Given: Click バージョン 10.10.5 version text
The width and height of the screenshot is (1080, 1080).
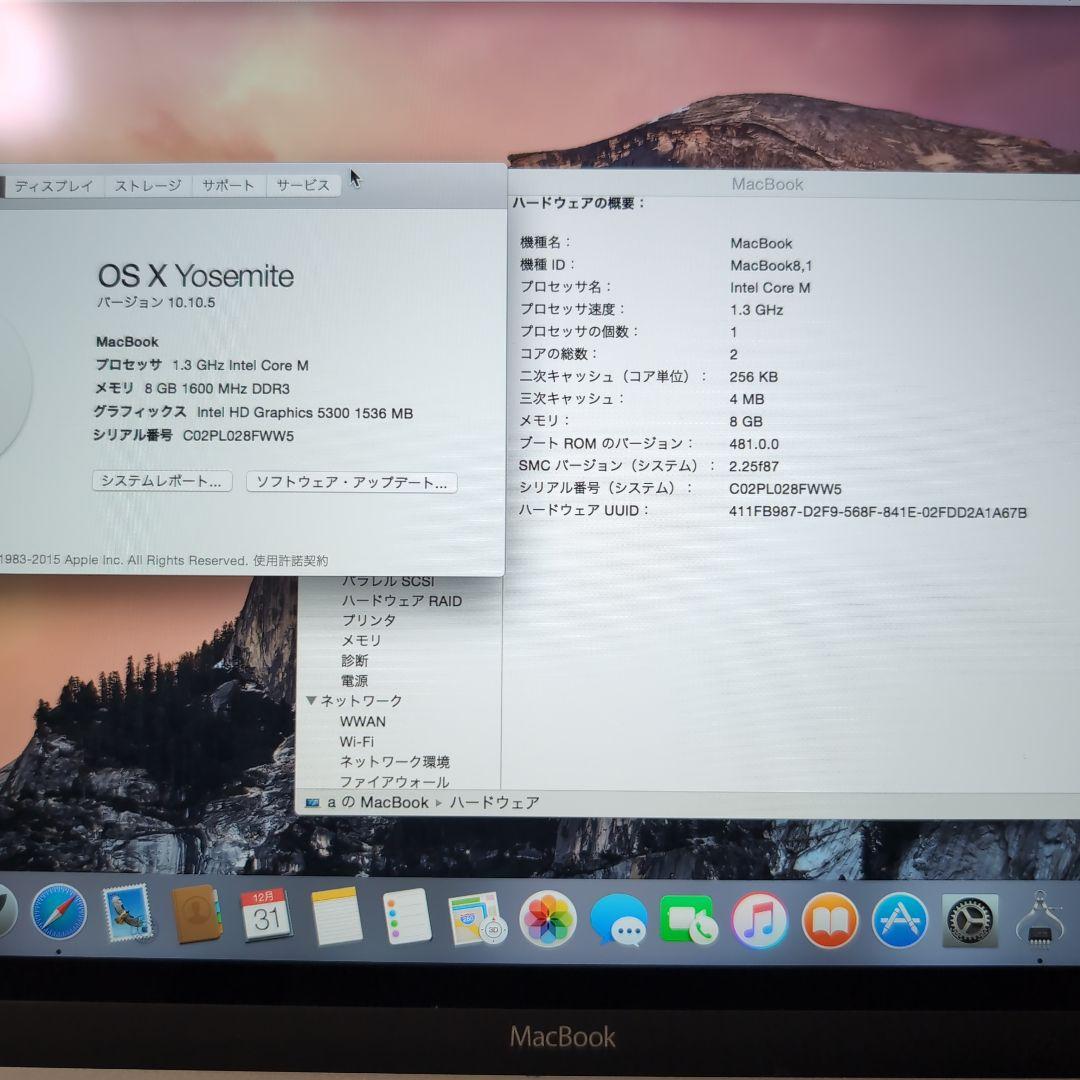Looking at the screenshot, I should tap(156, 302).
